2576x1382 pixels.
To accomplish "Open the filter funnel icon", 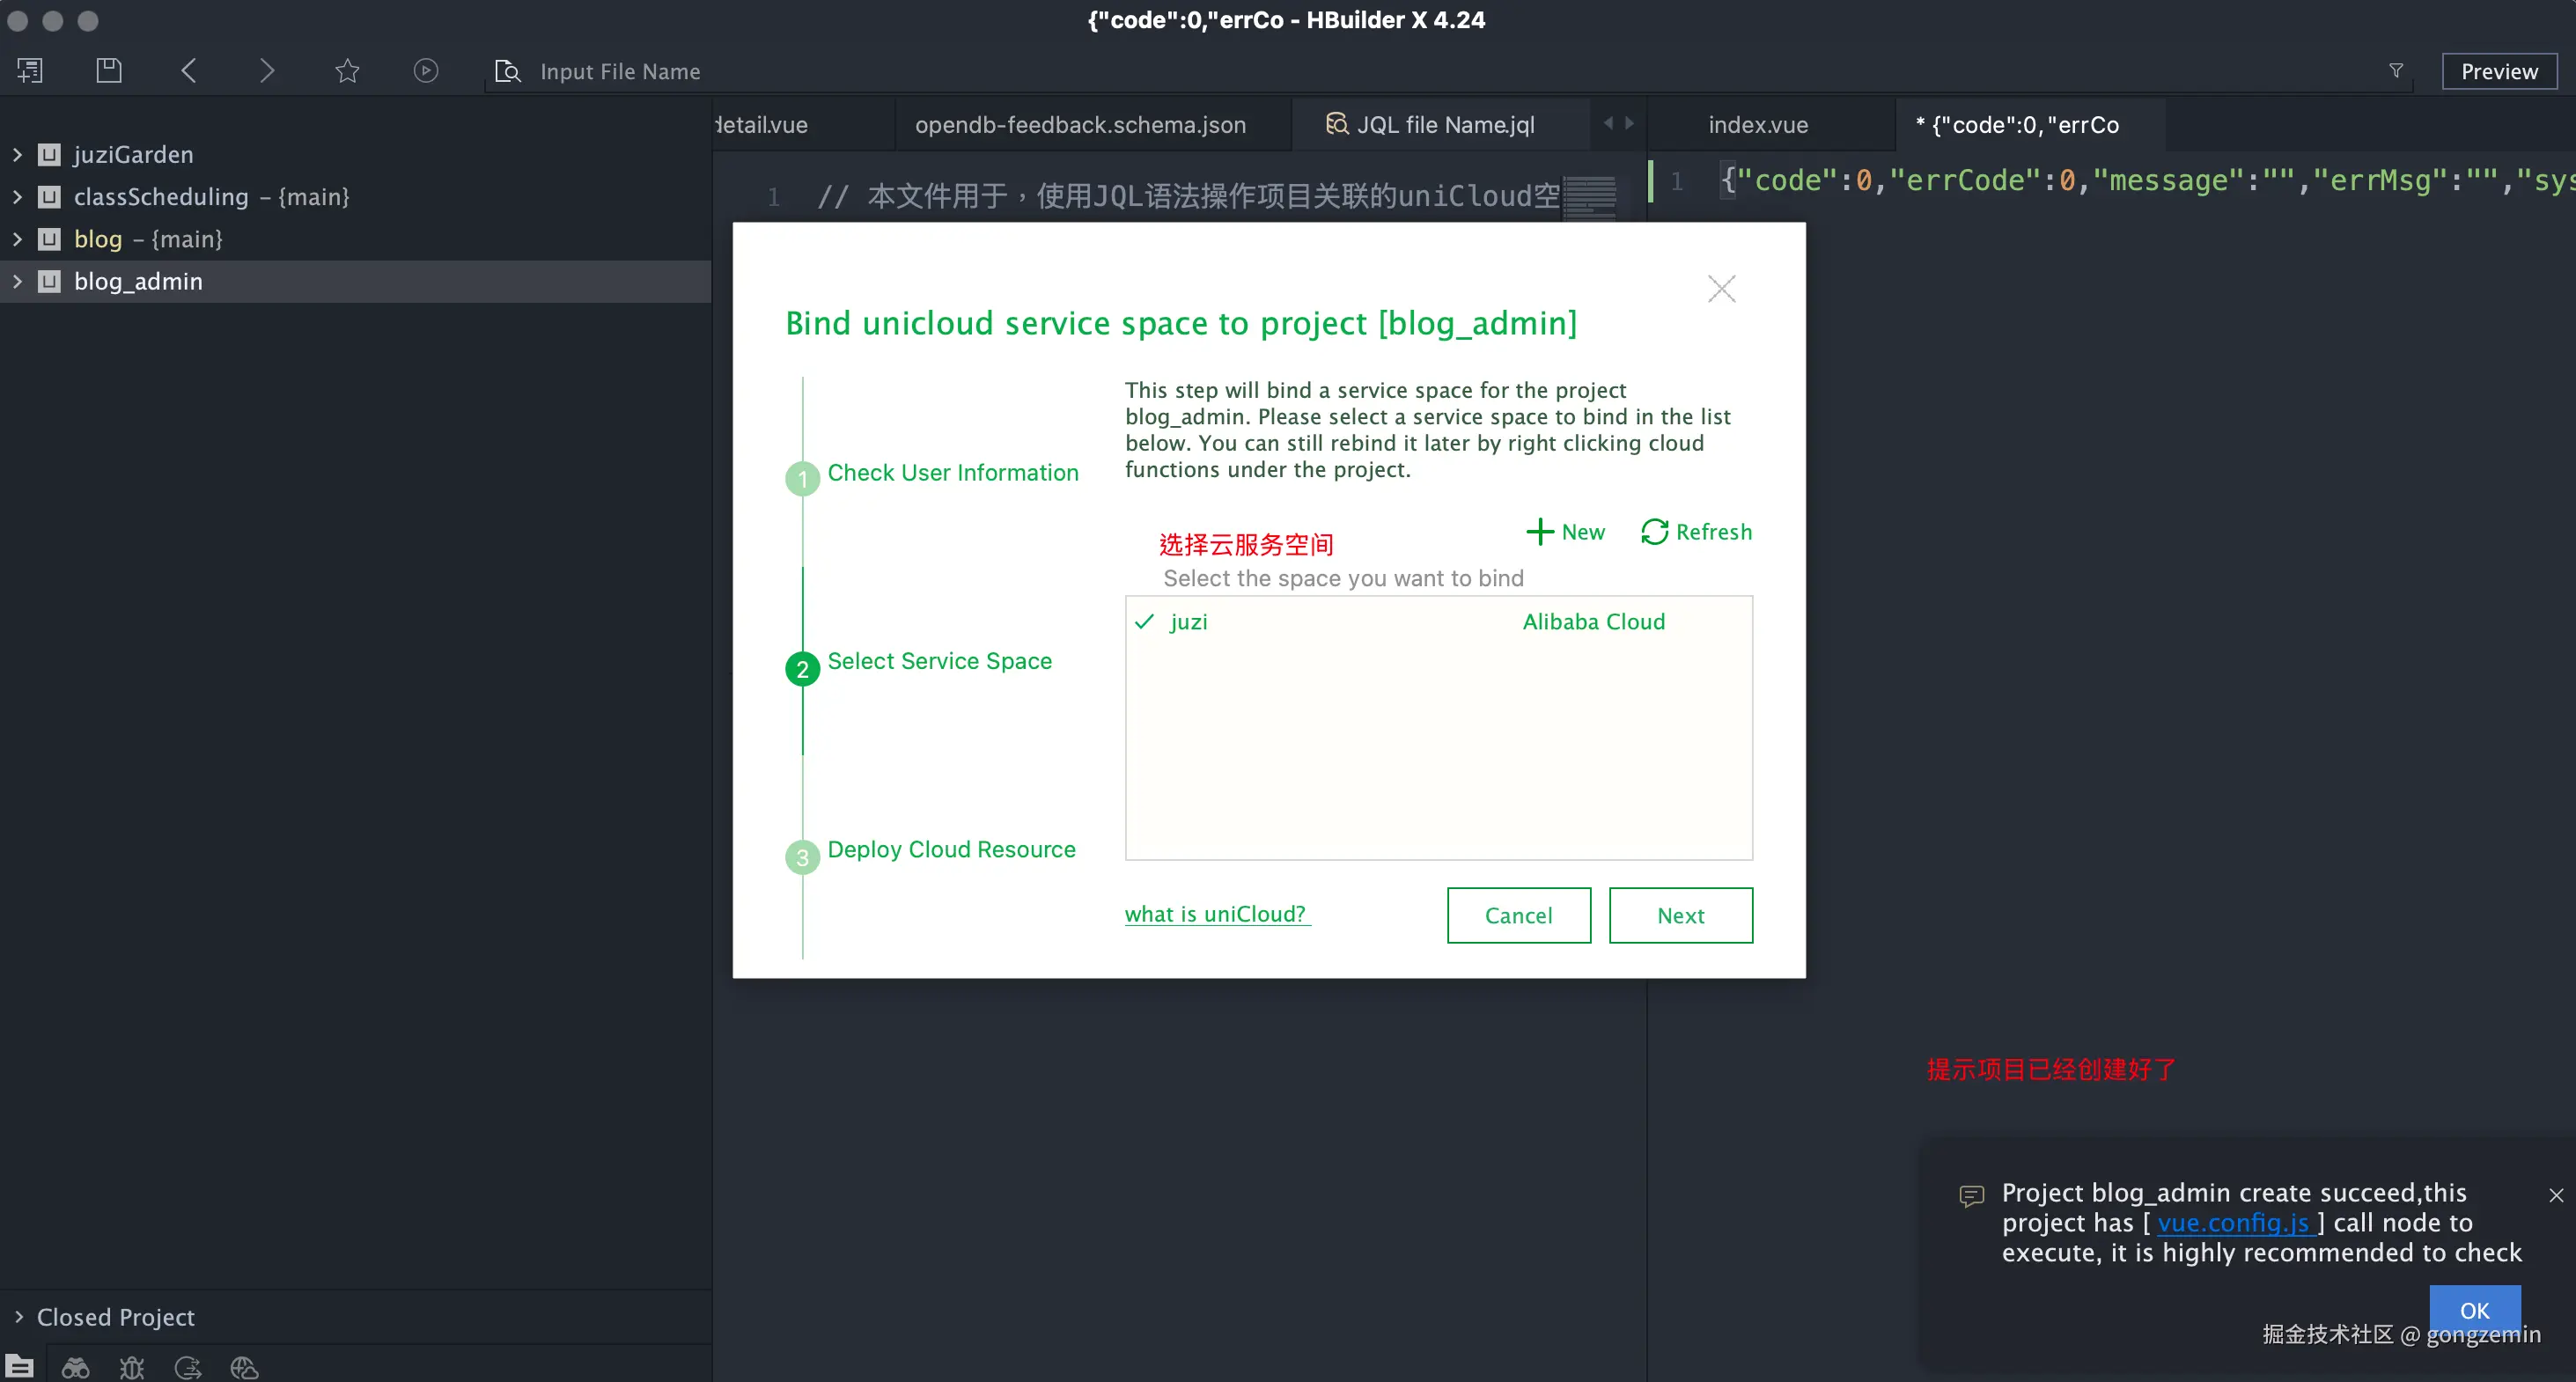I will click(2396, 71).
